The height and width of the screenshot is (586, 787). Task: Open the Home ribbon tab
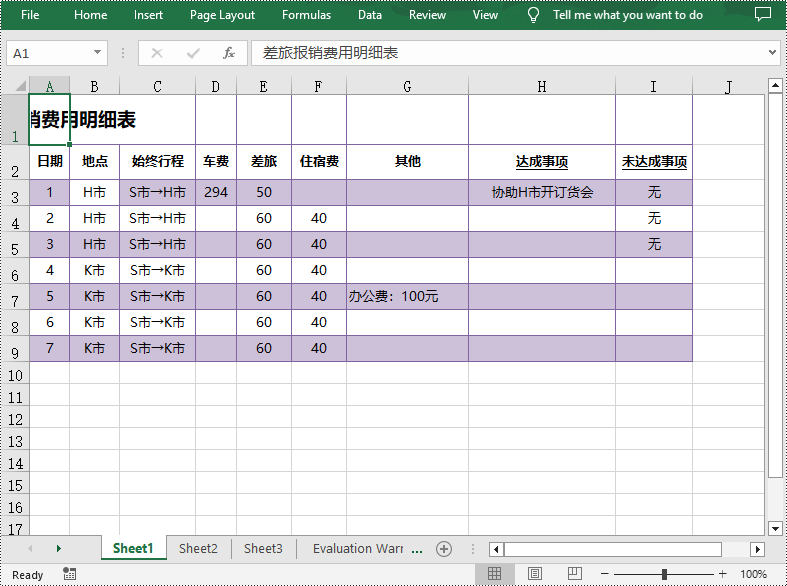[90, 15]
